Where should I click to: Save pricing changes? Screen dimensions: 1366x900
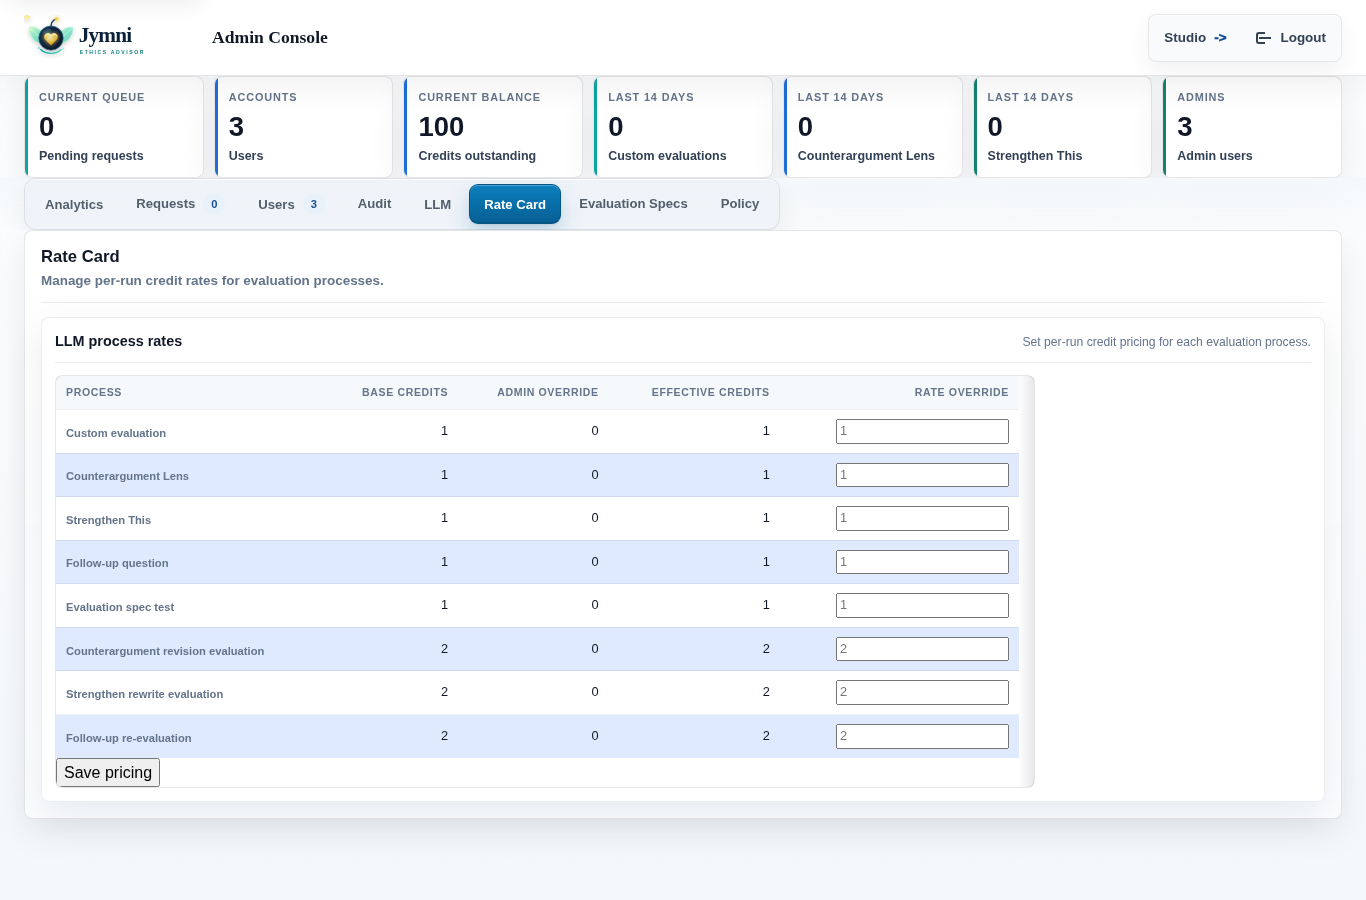tap(108, 773)
